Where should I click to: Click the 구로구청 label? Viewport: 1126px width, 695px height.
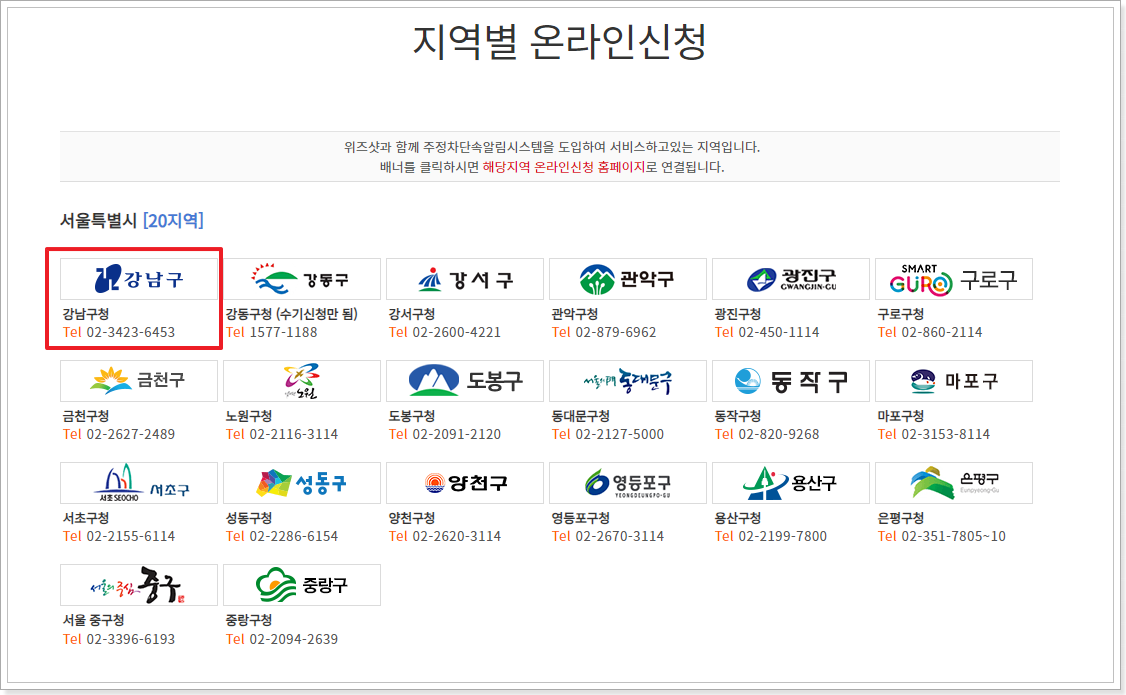point(901,314)
